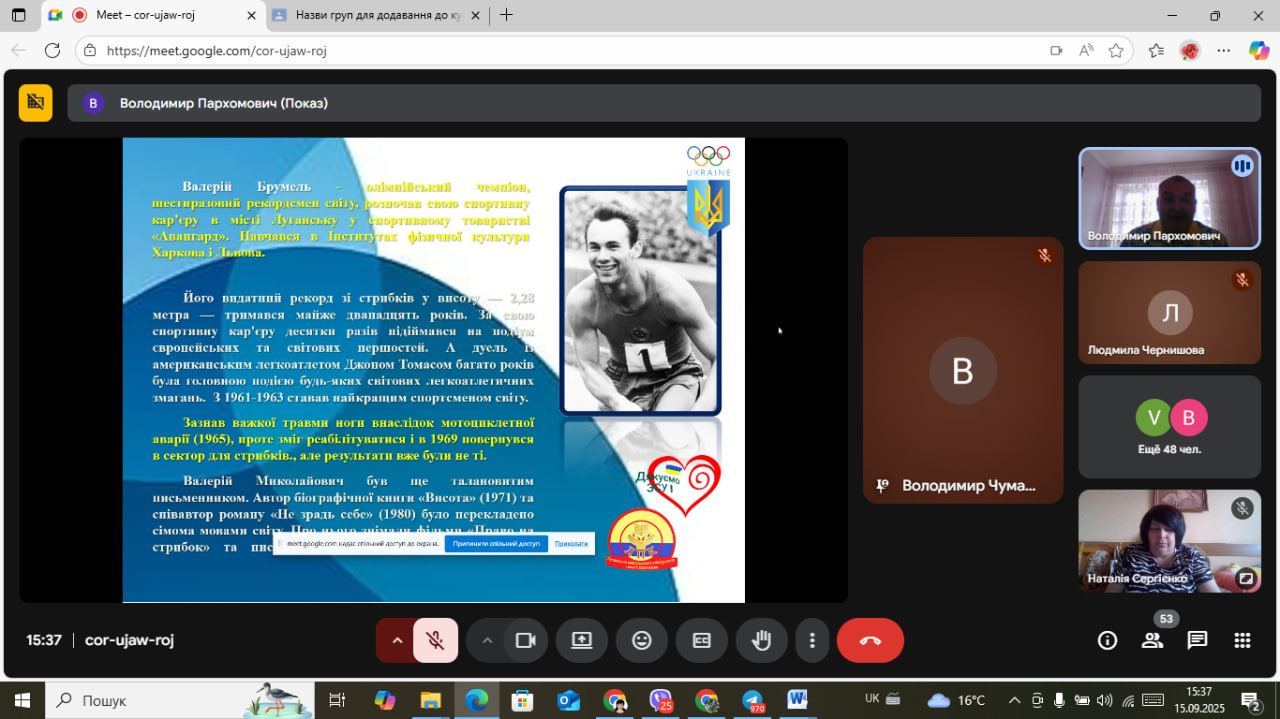The width and height of the screenshot is (1280, 719).
Task: Show the participants list
Action: pyautogui.click(x=1152, y=641)
